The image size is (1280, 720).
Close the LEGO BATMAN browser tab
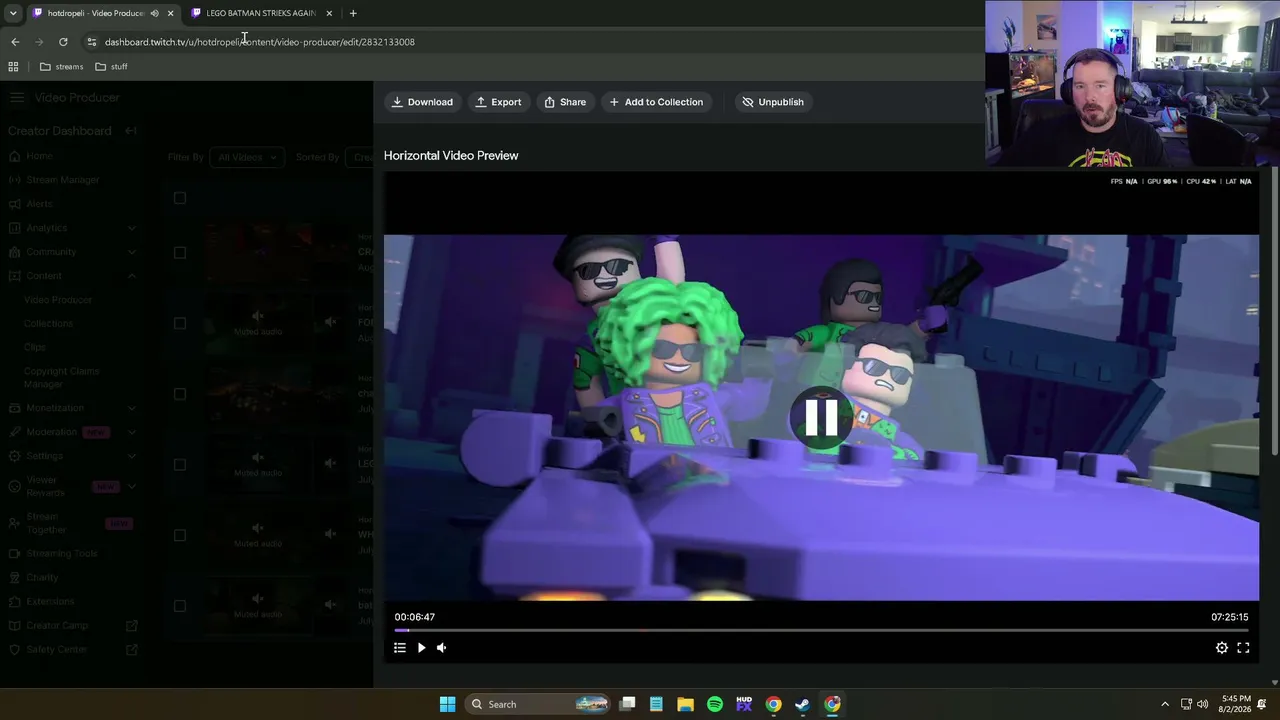coord(329,13)
